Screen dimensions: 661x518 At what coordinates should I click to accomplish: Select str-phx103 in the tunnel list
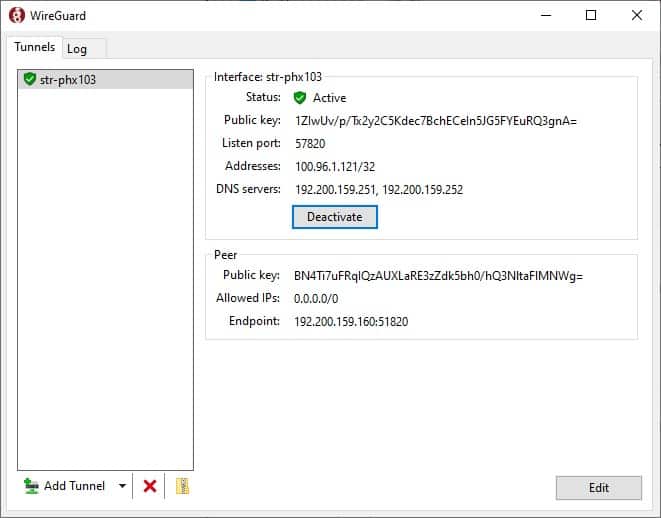[x=105, y=79]
